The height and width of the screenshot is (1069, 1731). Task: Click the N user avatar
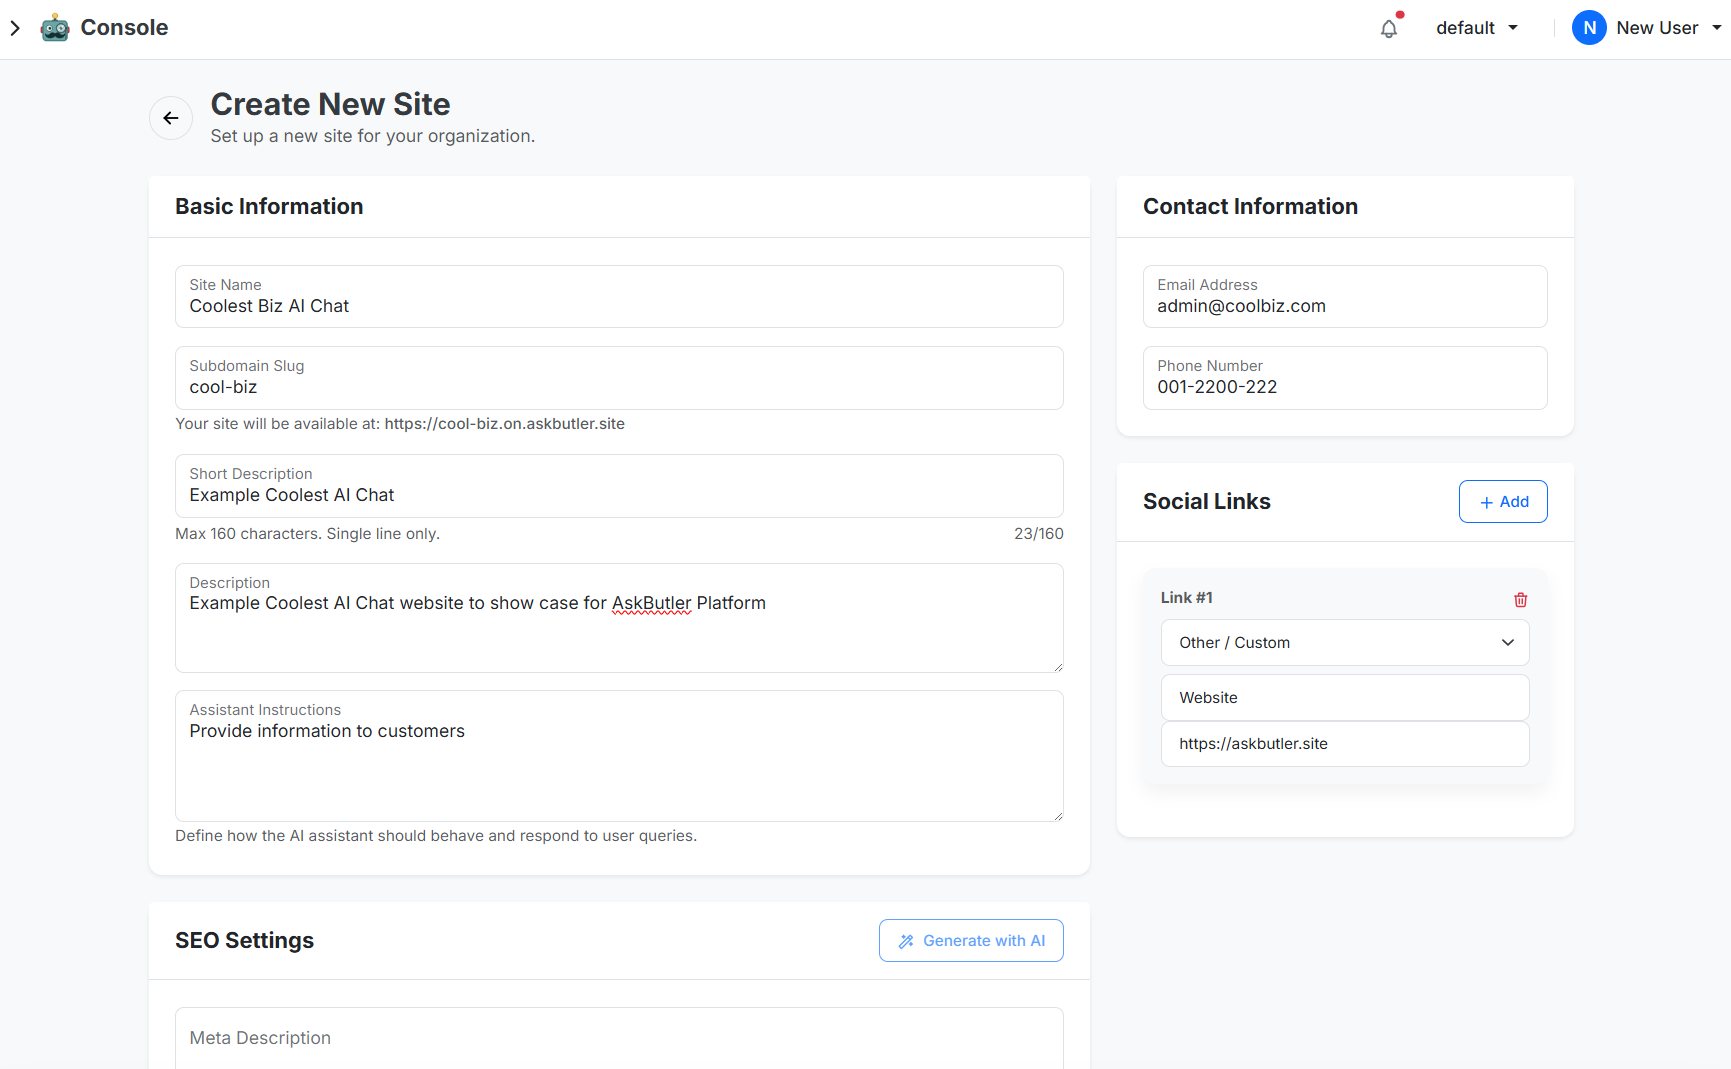point(1588,28)
